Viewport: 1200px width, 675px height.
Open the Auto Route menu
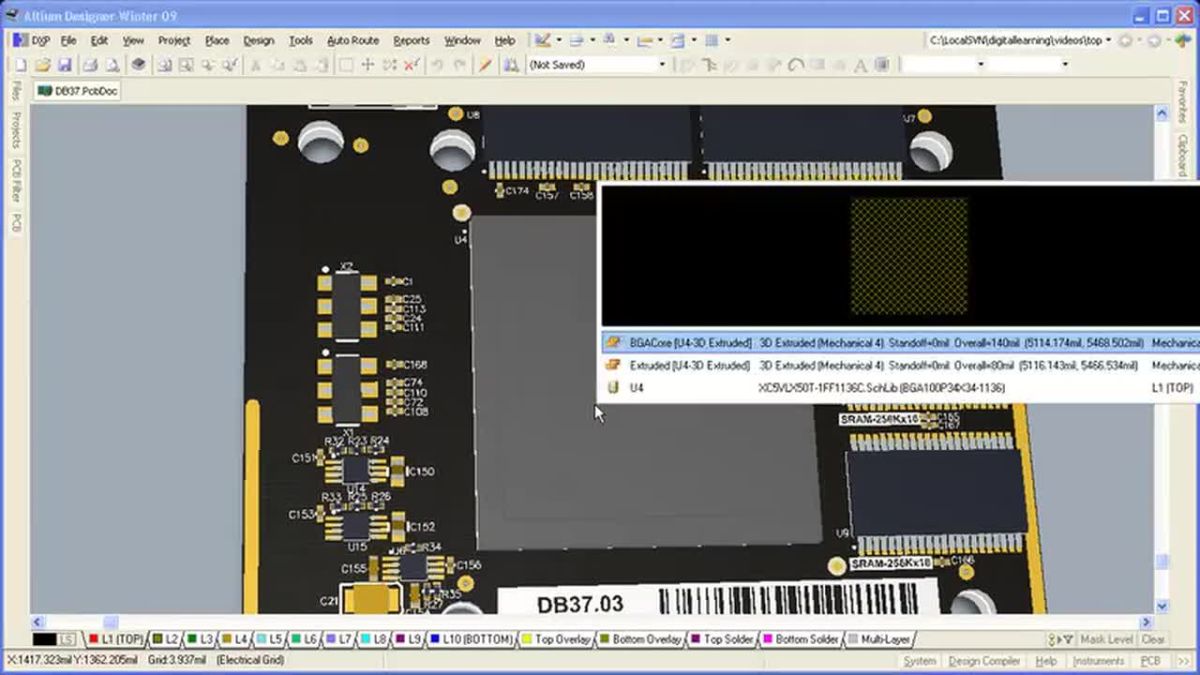pyautogui.click(x=352, y=40)
